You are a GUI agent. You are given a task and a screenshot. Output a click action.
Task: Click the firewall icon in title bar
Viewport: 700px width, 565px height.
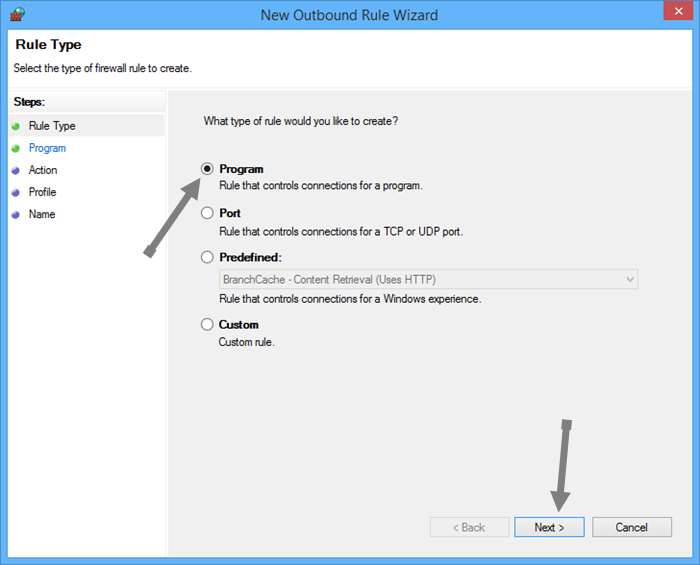17,14
